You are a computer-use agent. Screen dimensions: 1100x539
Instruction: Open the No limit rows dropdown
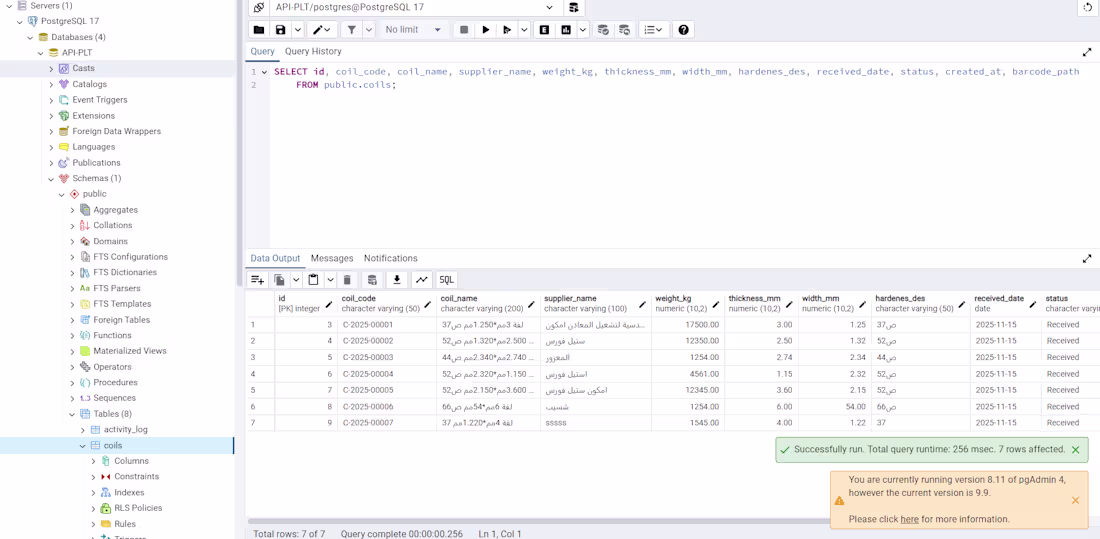click(413, 29)
